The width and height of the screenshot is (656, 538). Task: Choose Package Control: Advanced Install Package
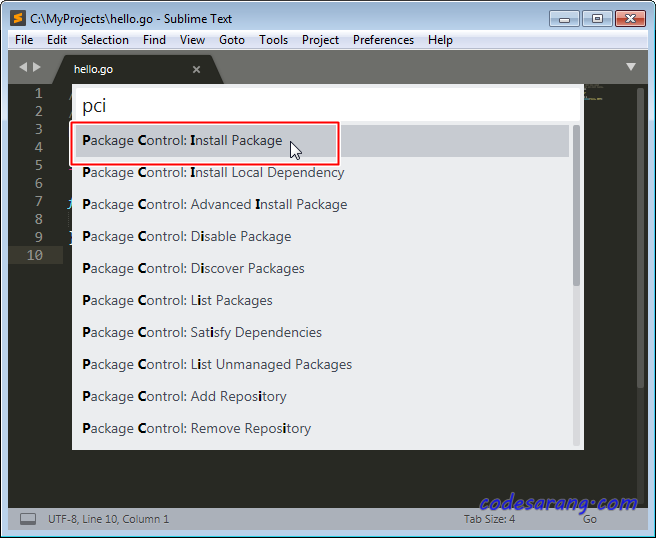click(322, 205)
